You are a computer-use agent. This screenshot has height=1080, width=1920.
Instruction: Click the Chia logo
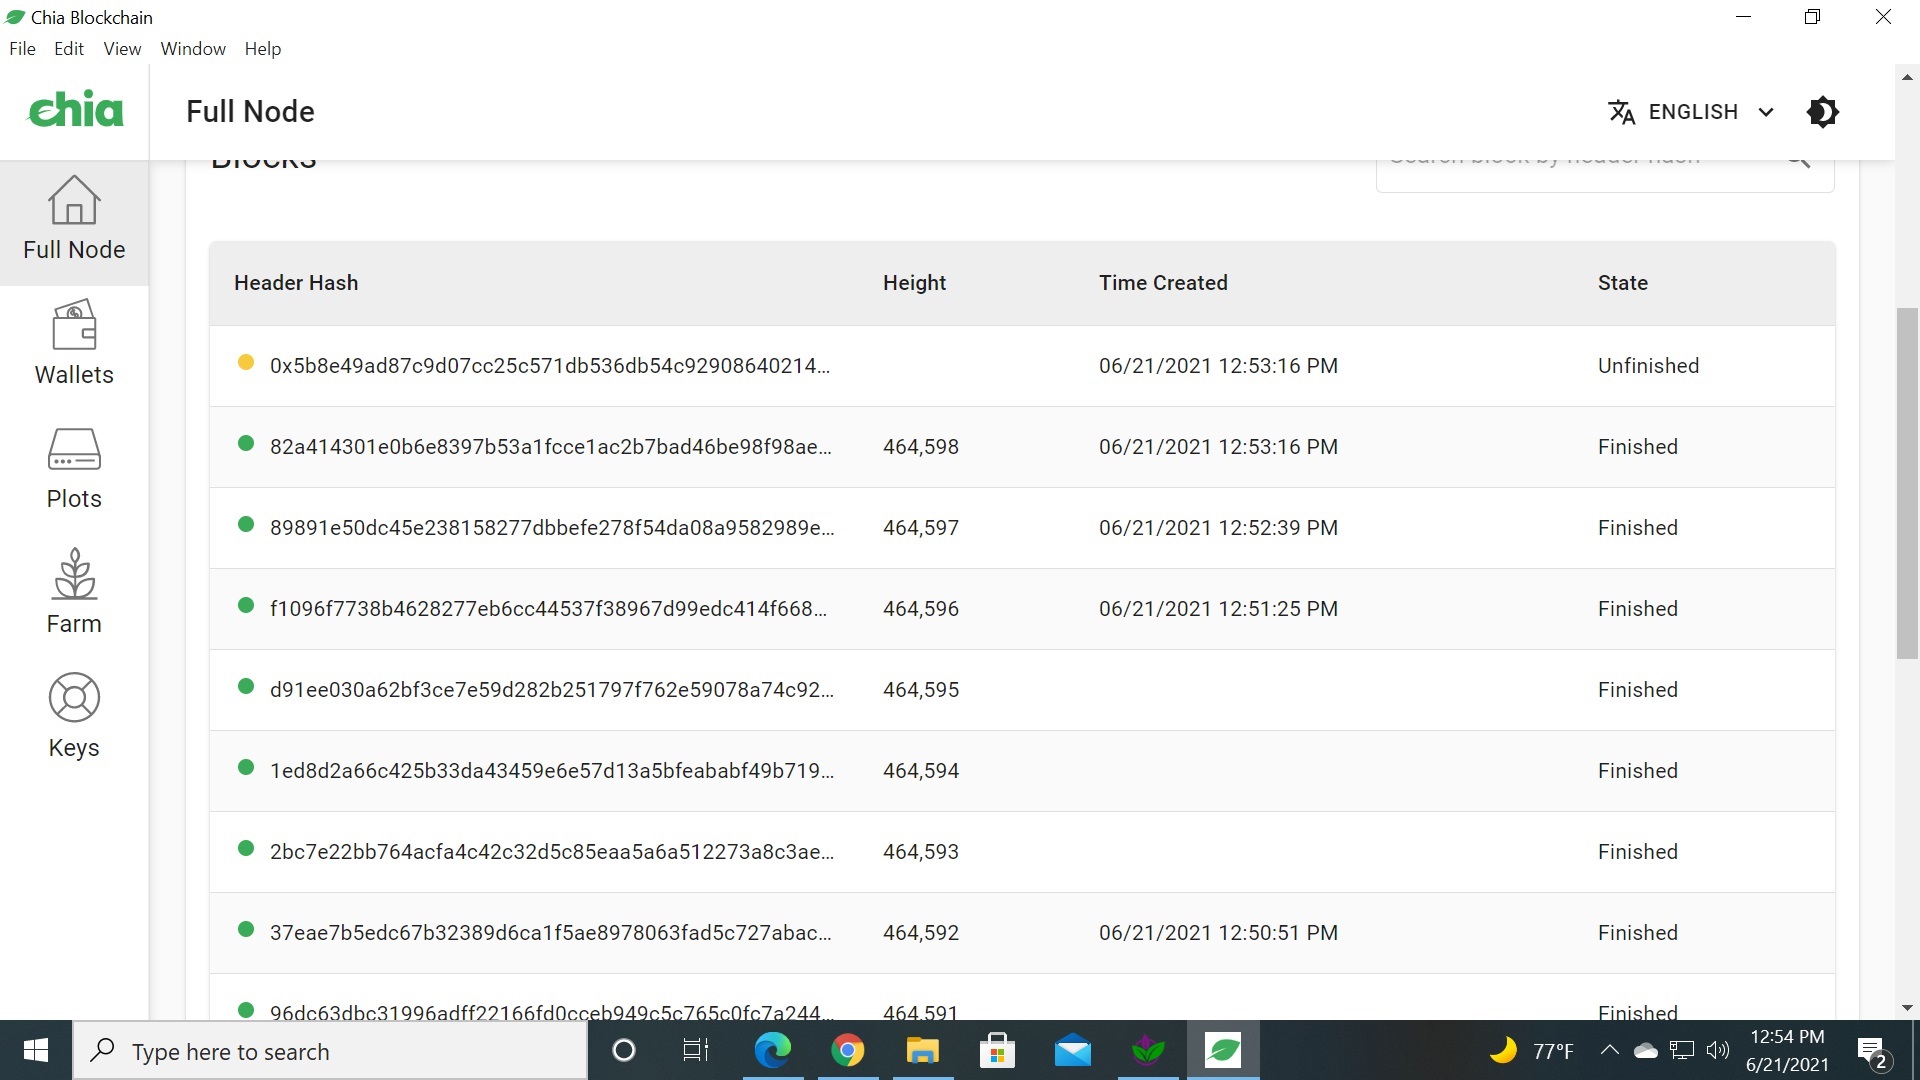pos(75,109)
